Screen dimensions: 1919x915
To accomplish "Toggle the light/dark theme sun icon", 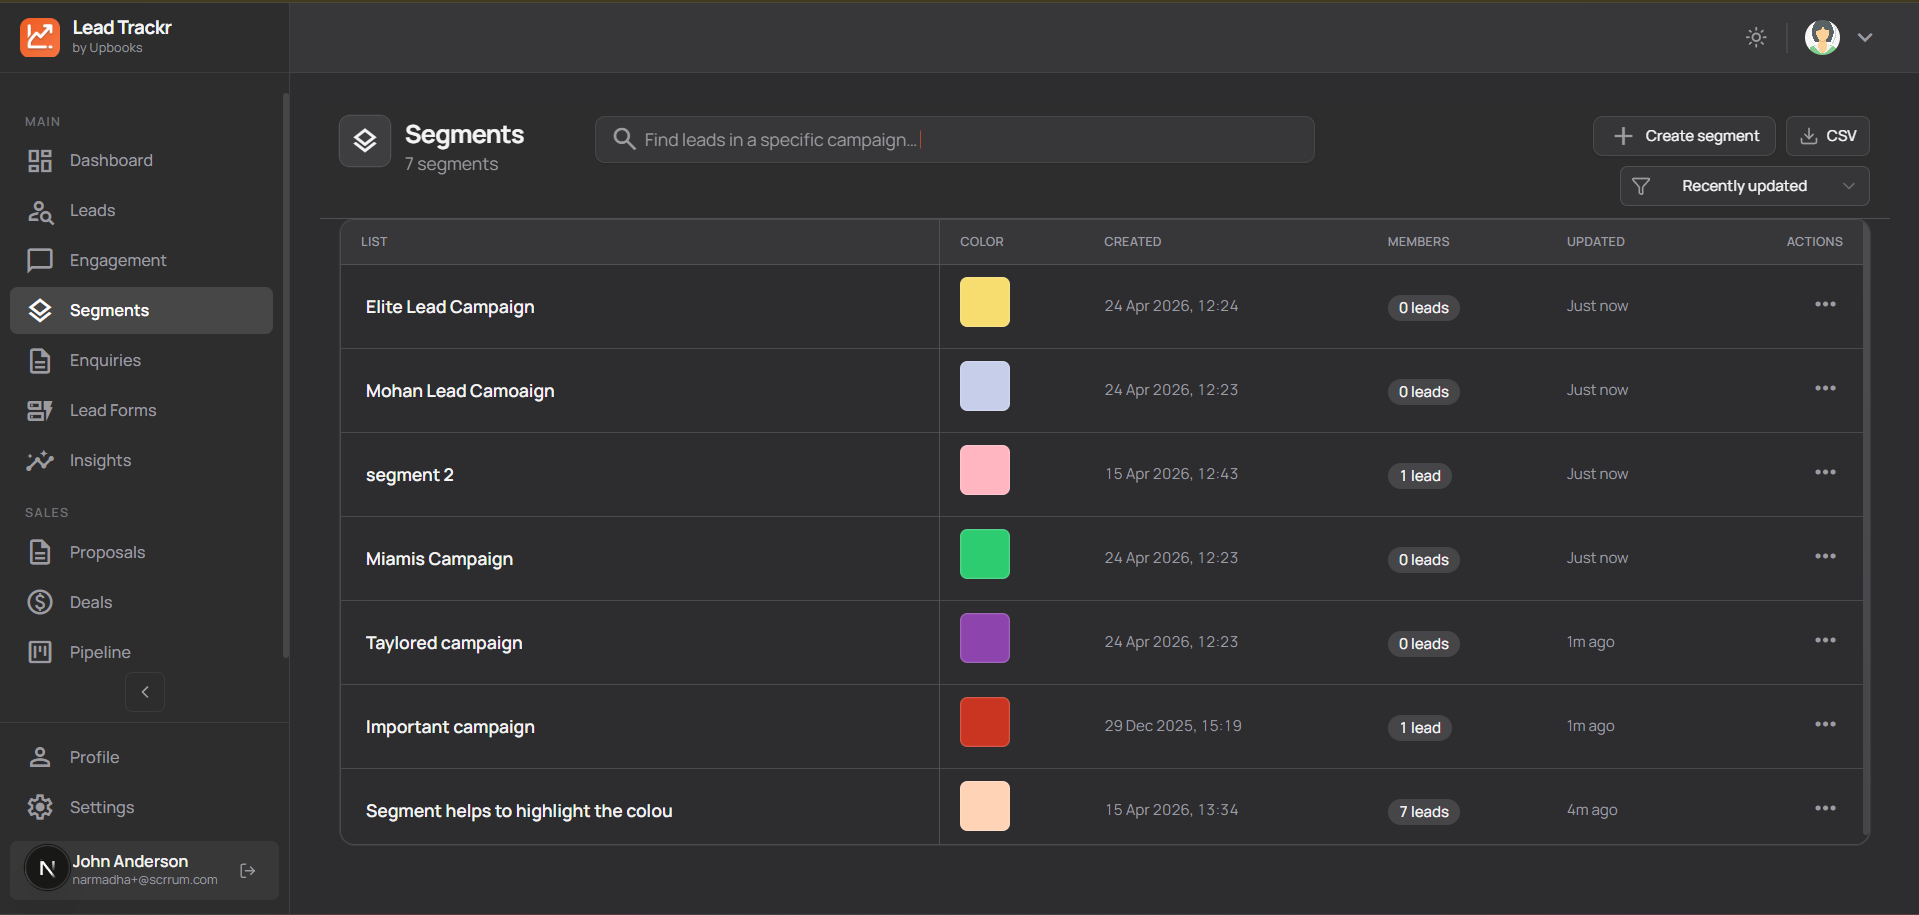I will pos(1756,38).
